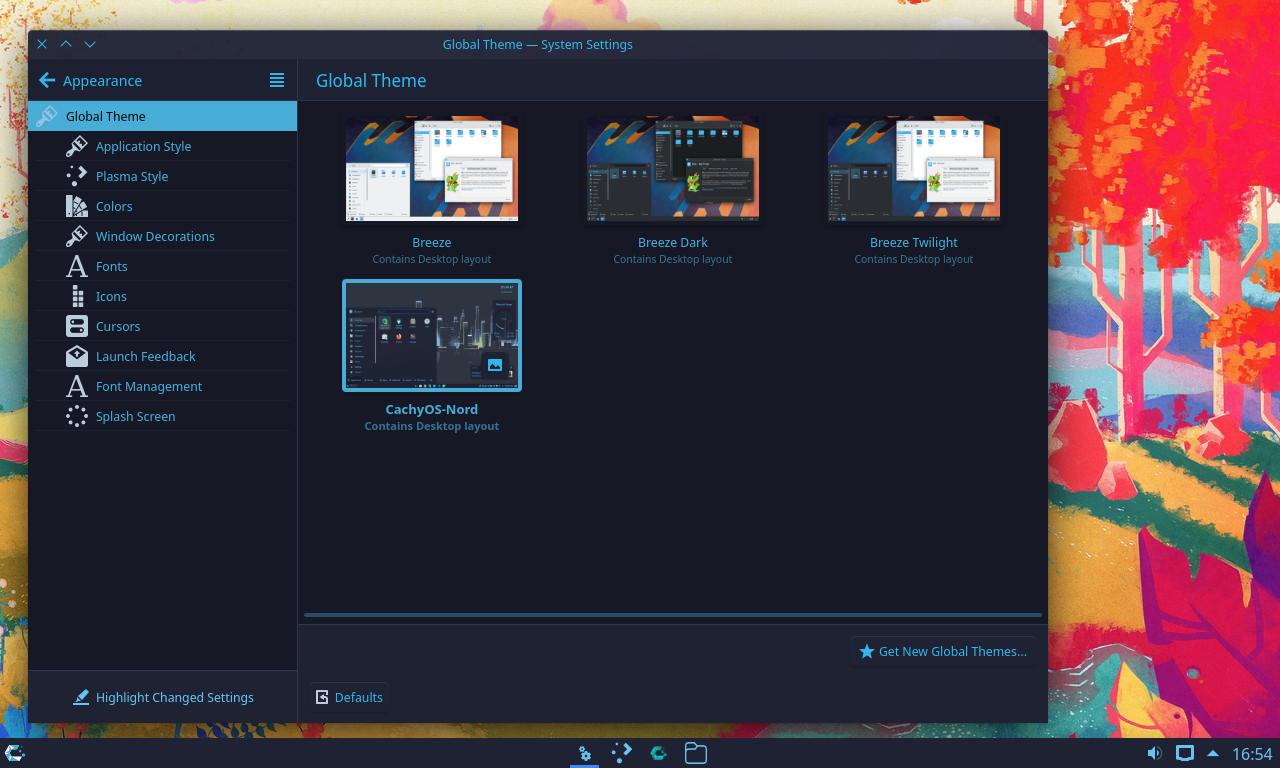Click the back arrow next to Appearance
Screen dimensions: 1280x768
[47, 80]
